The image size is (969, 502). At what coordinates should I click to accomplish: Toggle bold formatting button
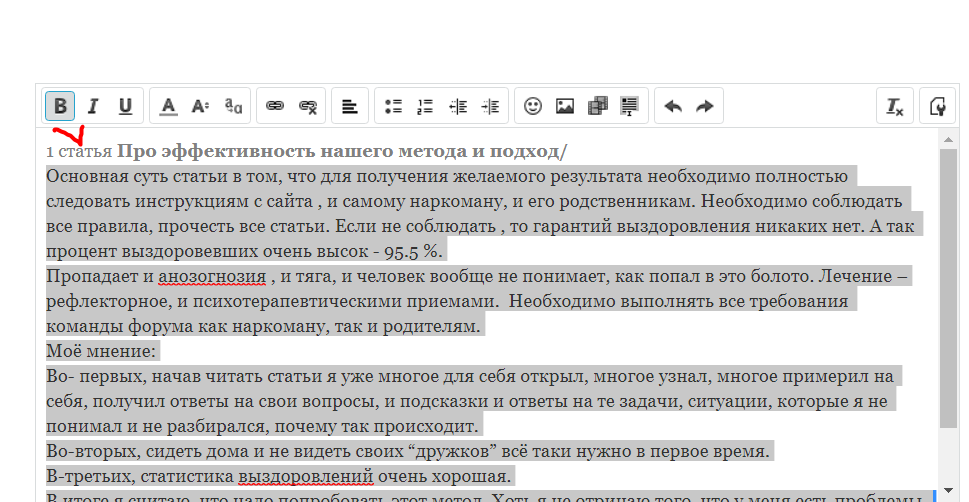click(60, 106)
